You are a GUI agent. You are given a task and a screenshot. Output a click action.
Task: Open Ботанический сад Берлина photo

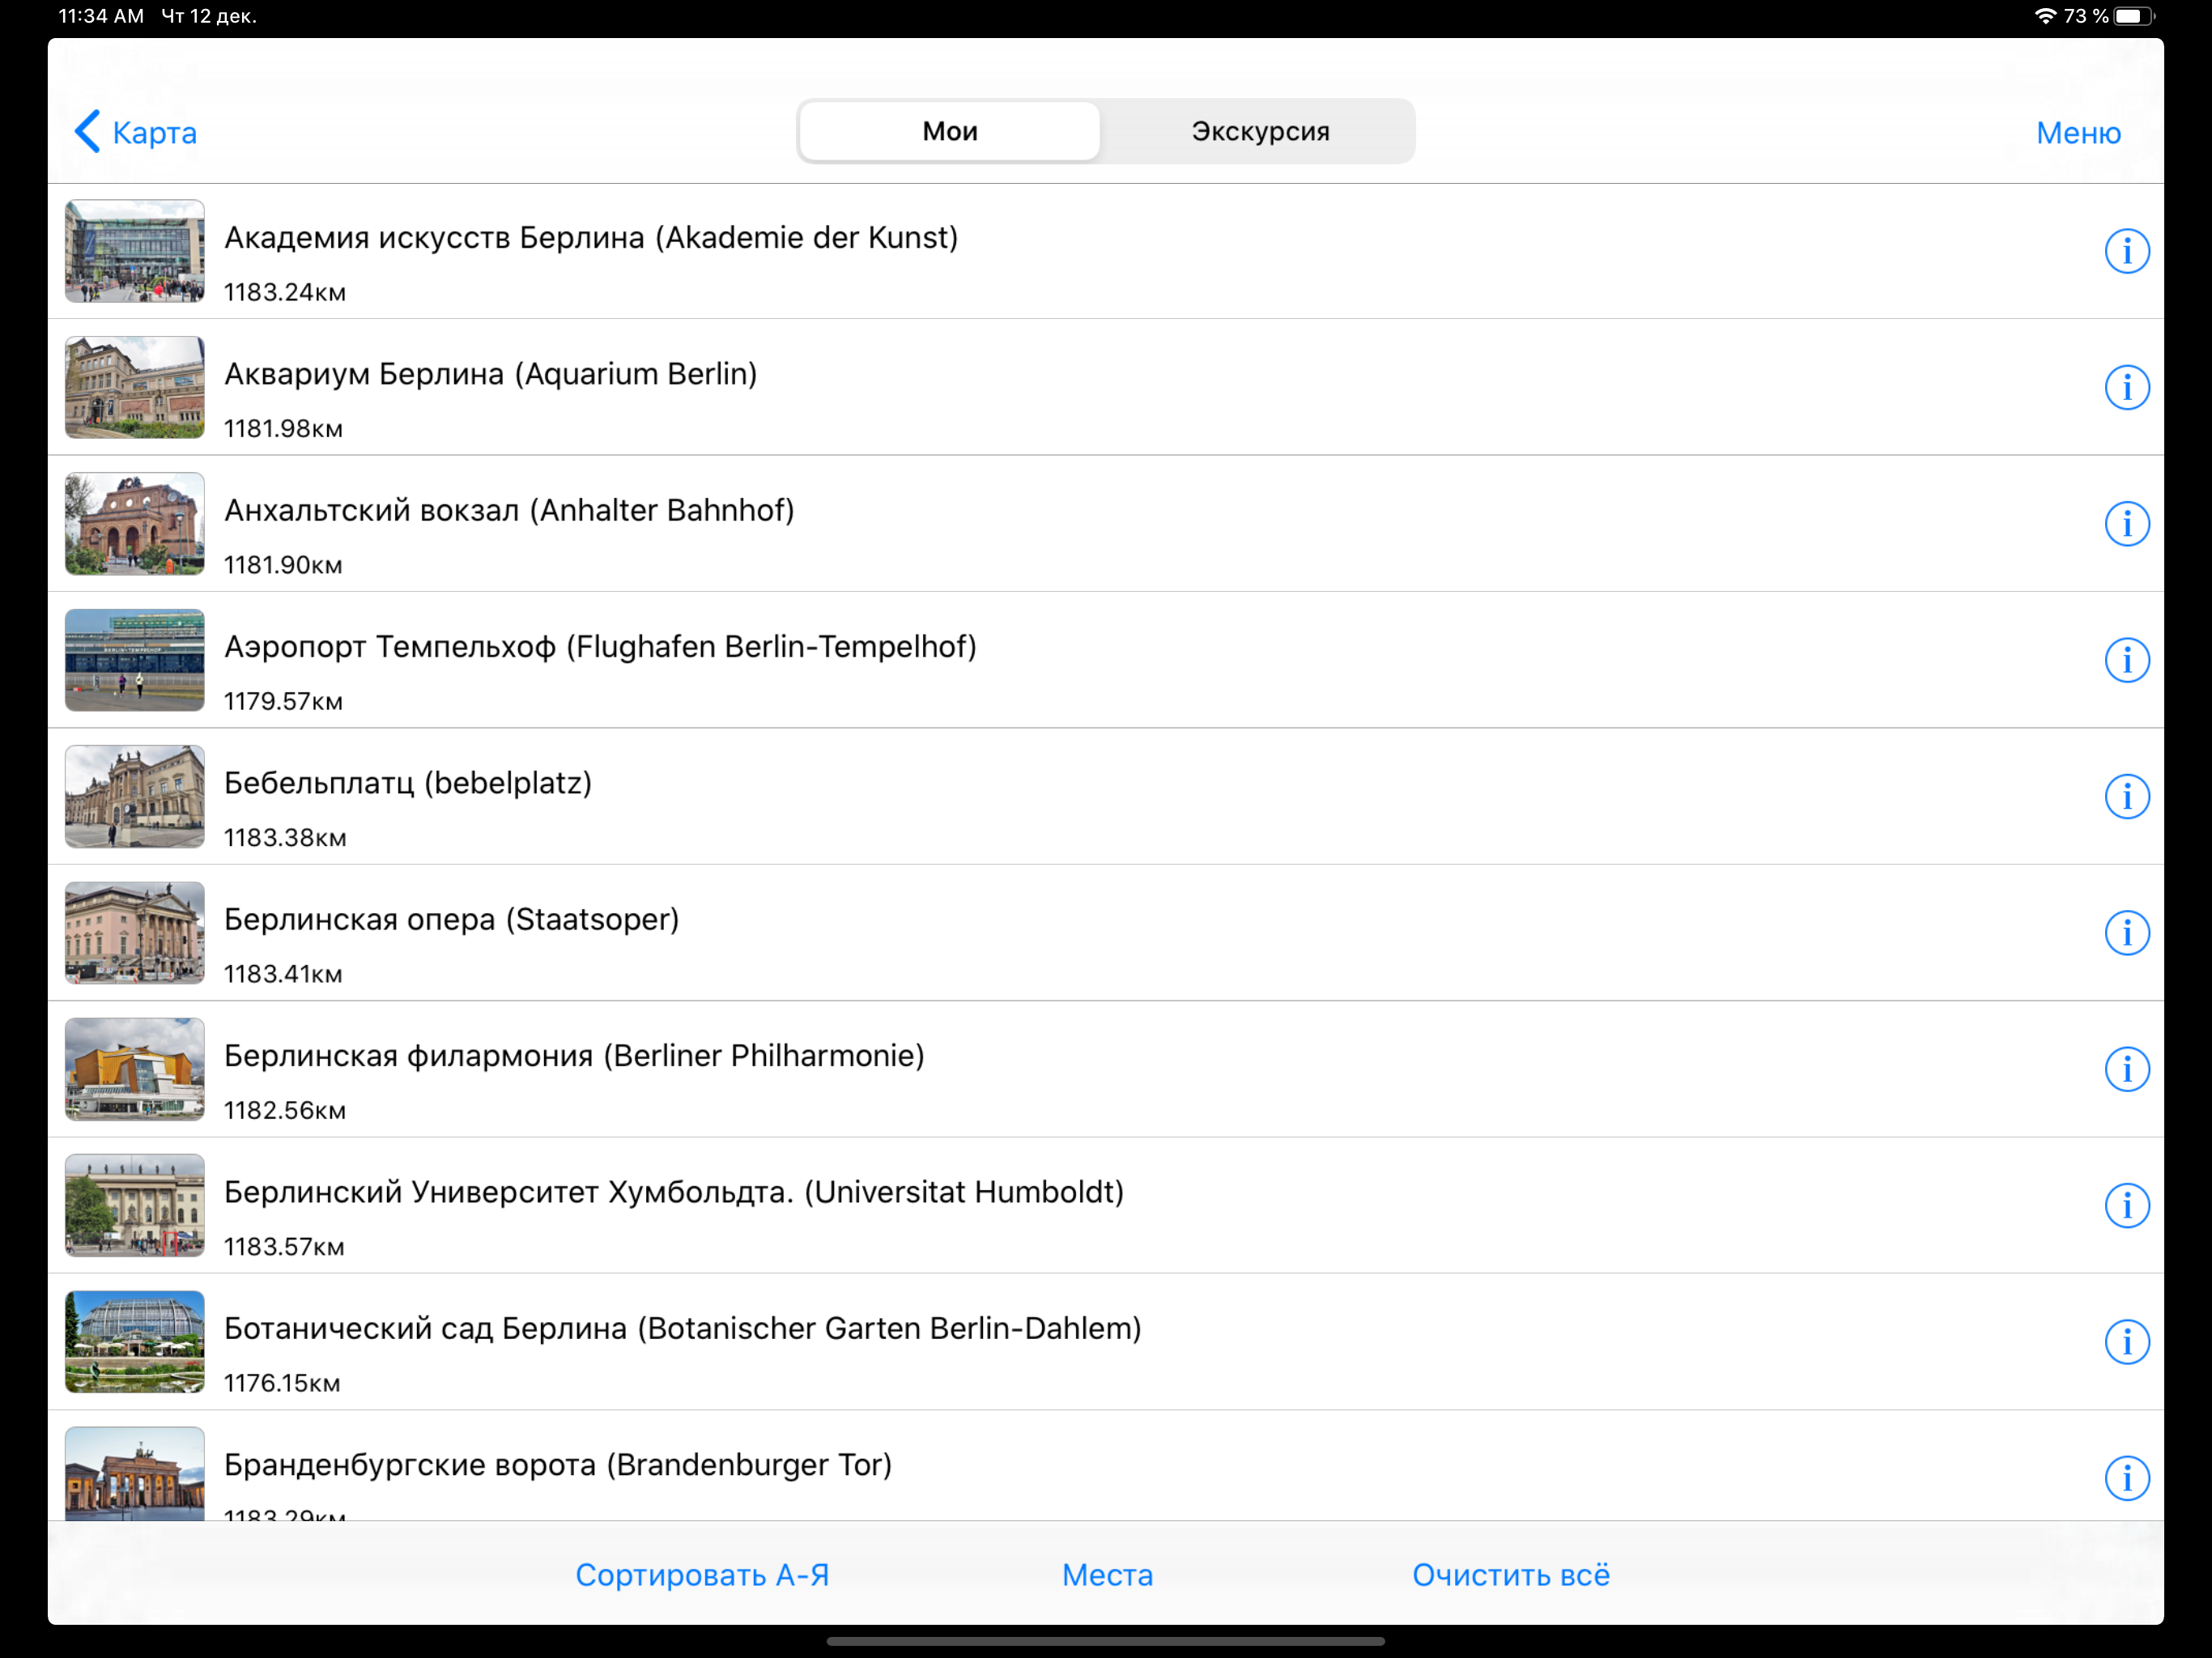[135, 1342]
